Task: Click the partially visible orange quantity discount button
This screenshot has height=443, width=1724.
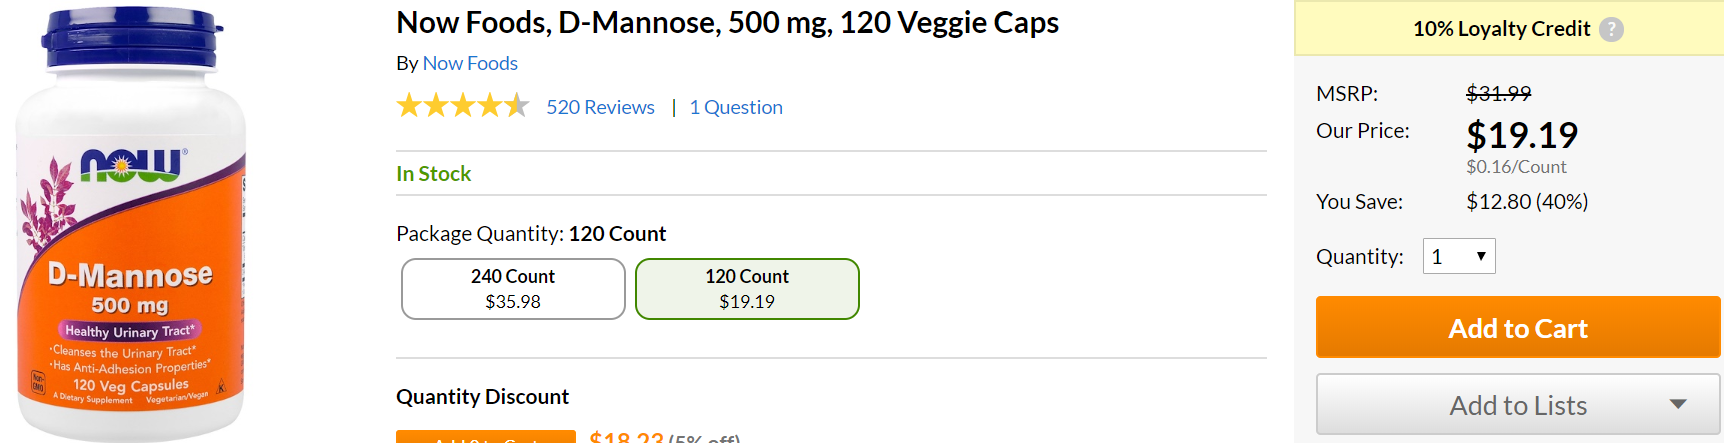Action: [485, 437]
